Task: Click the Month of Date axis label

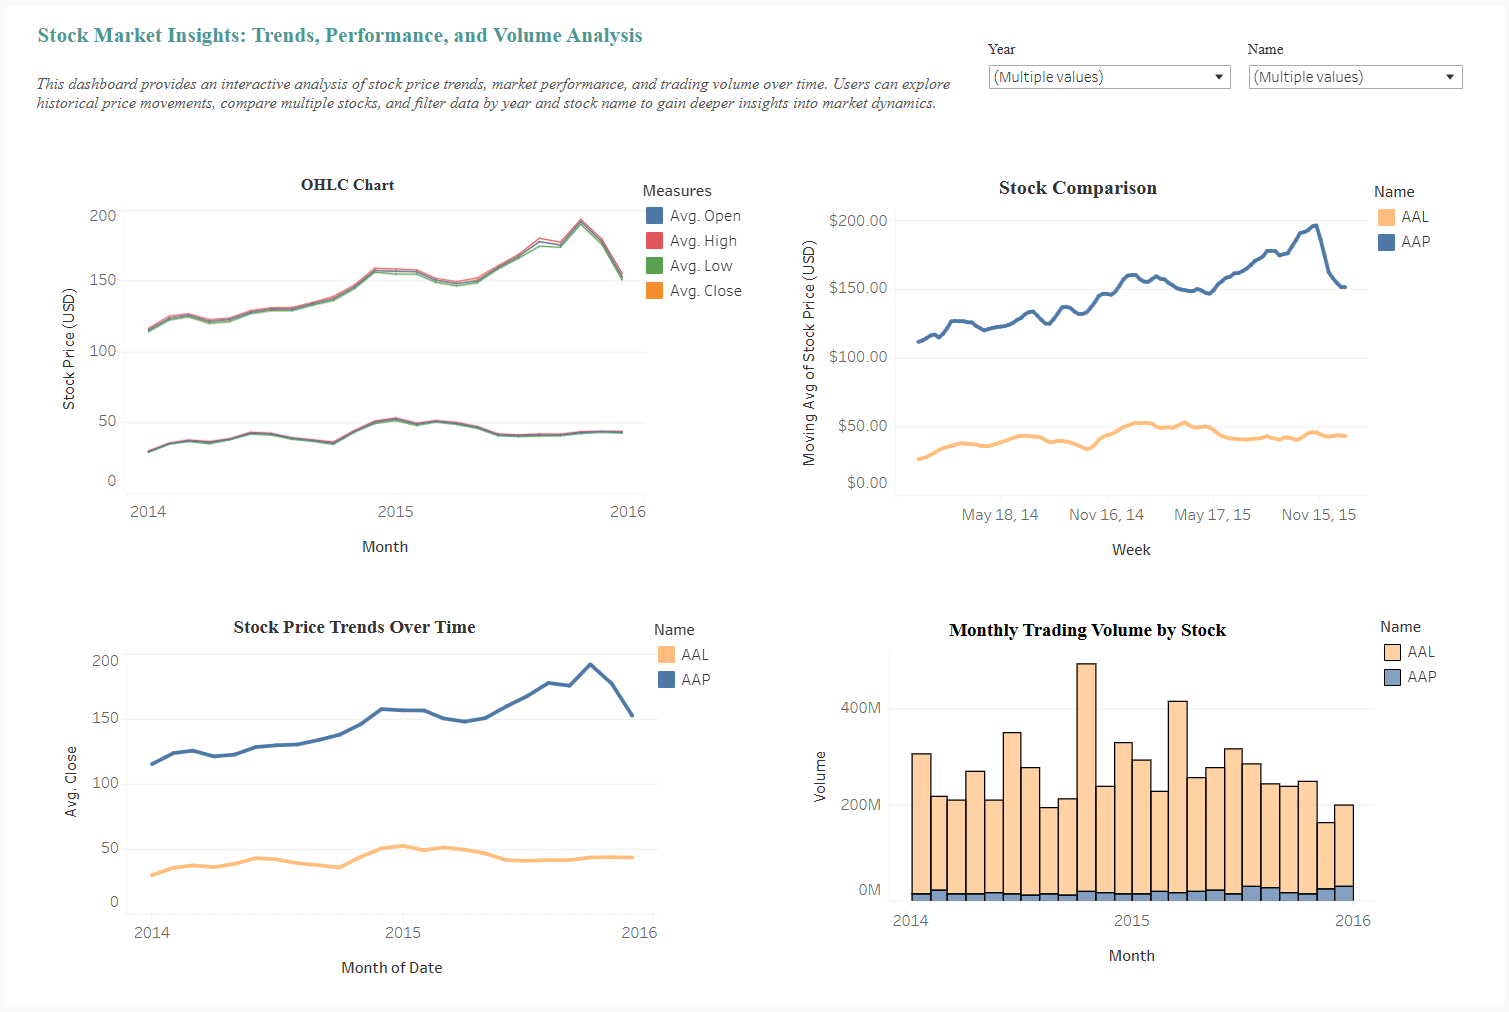Action: tap(391, 968)
